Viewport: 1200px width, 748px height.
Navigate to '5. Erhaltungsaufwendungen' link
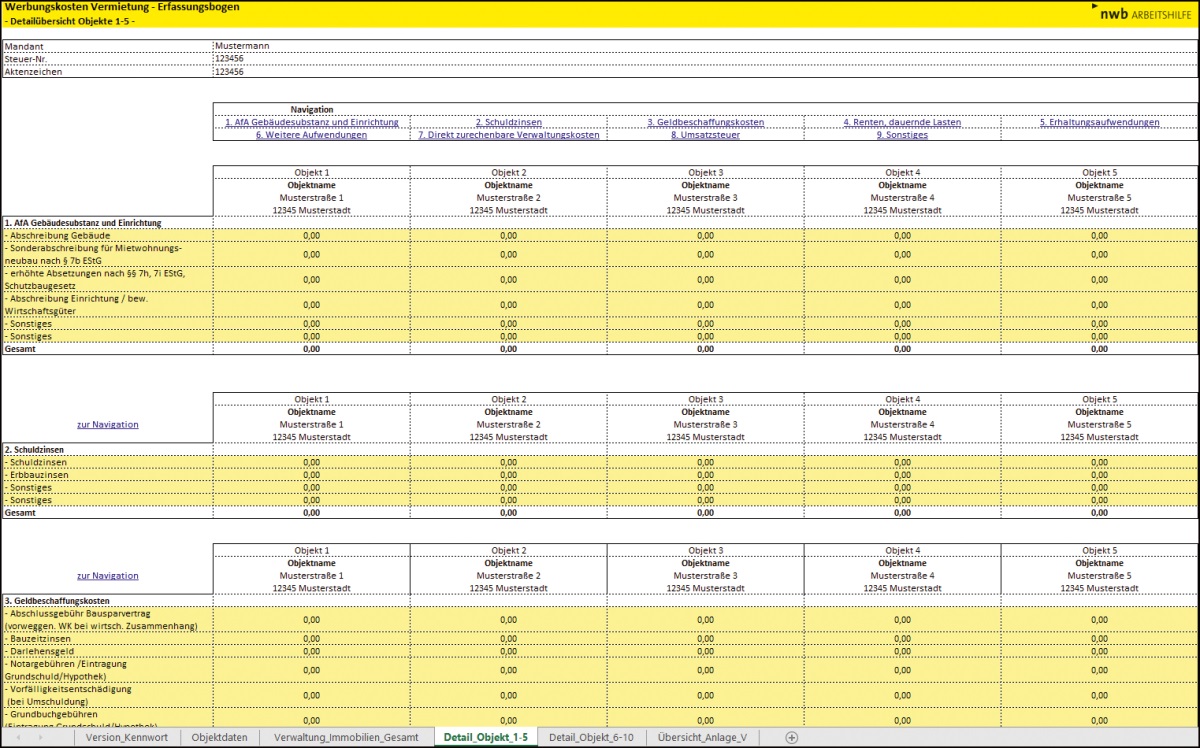1099,122
